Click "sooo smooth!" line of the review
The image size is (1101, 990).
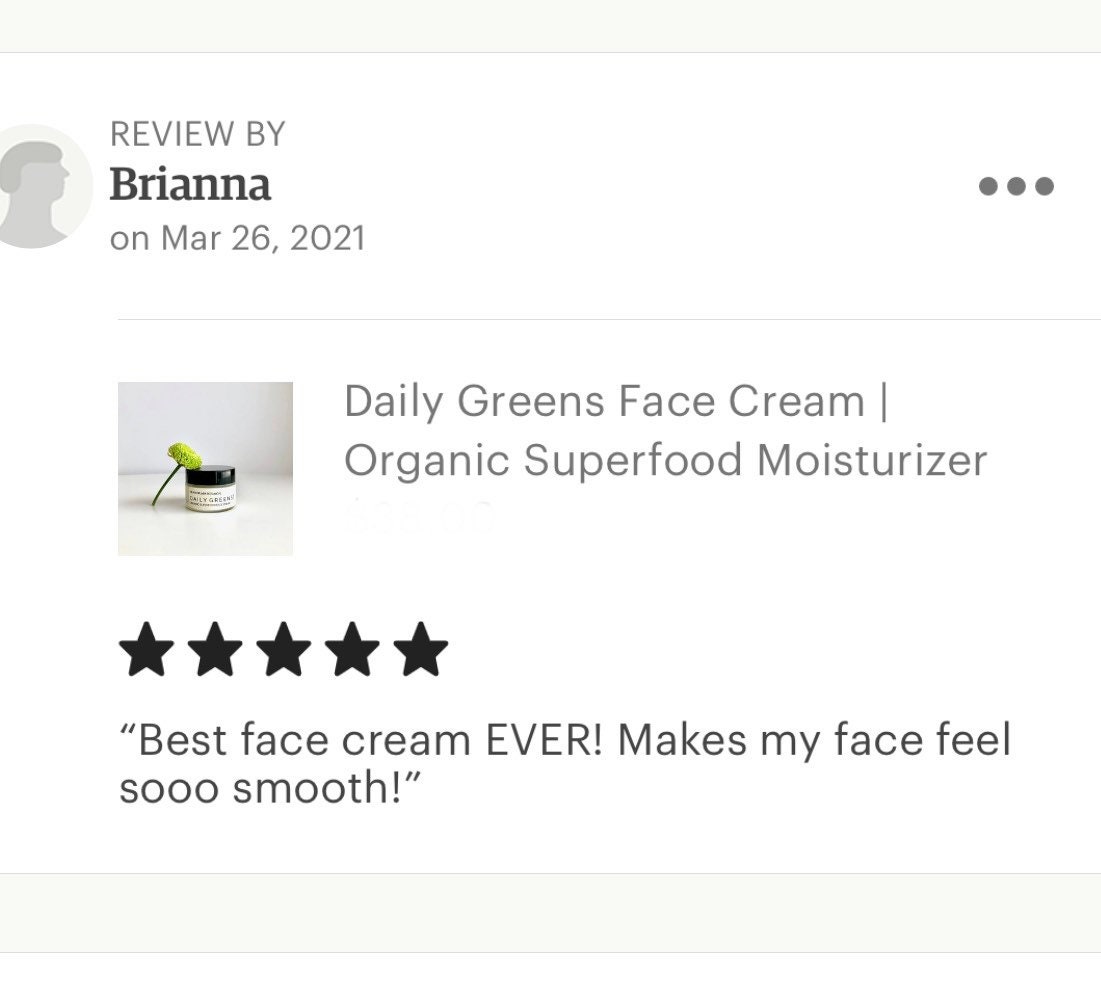click(270, 788)
